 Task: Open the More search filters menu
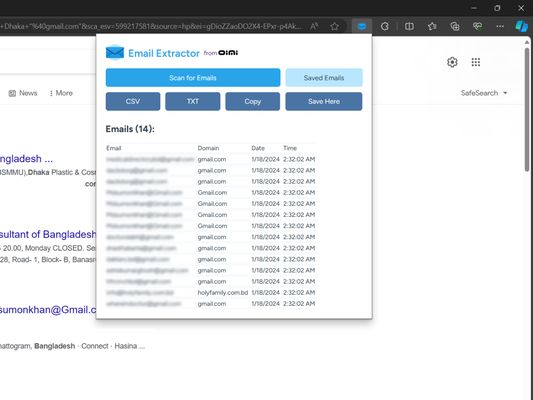click(61, 93)
